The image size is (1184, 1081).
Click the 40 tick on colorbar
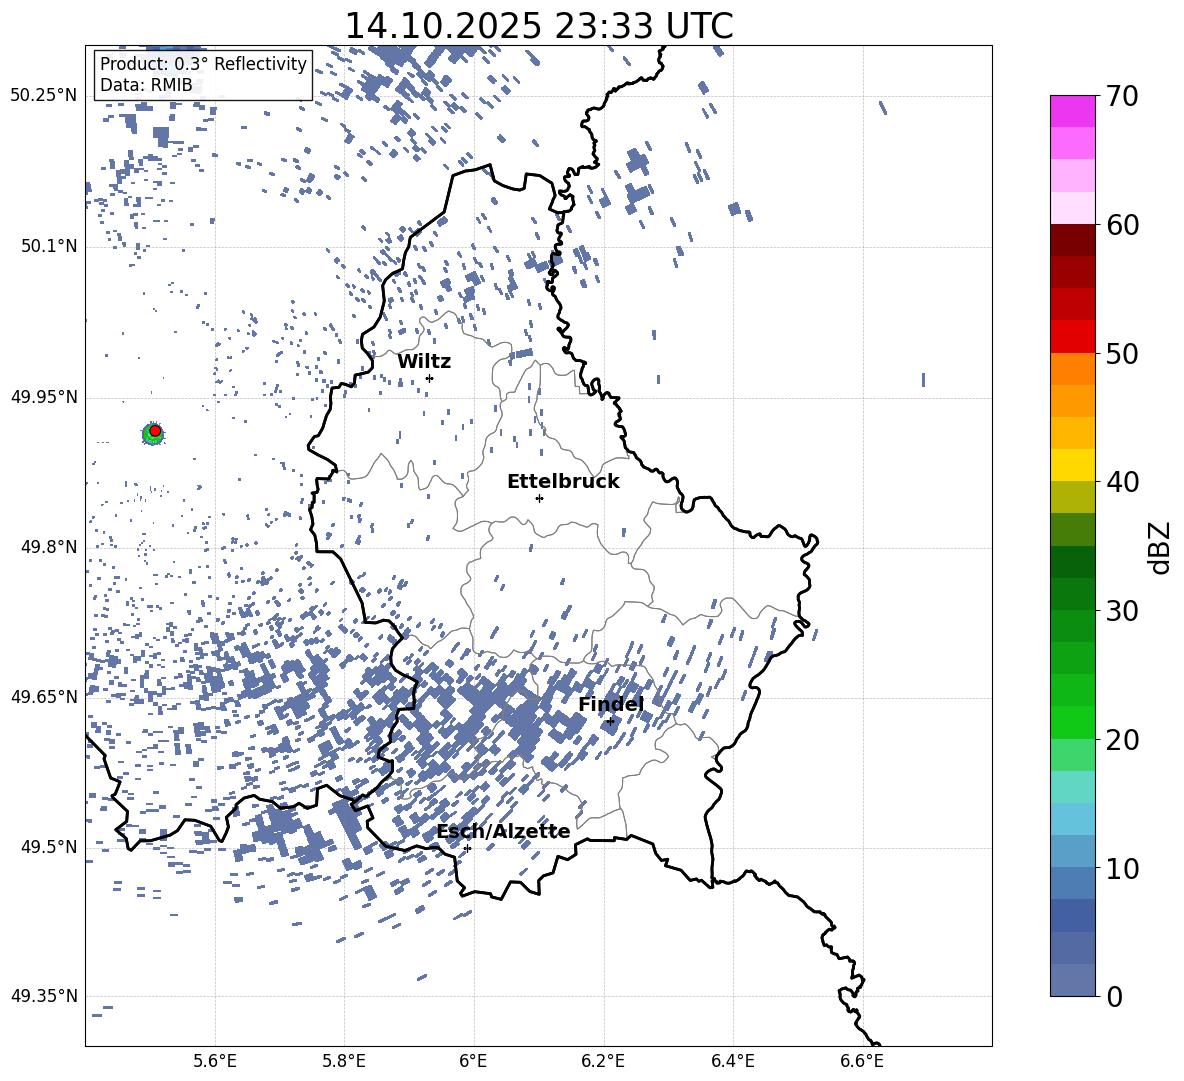1122,482
